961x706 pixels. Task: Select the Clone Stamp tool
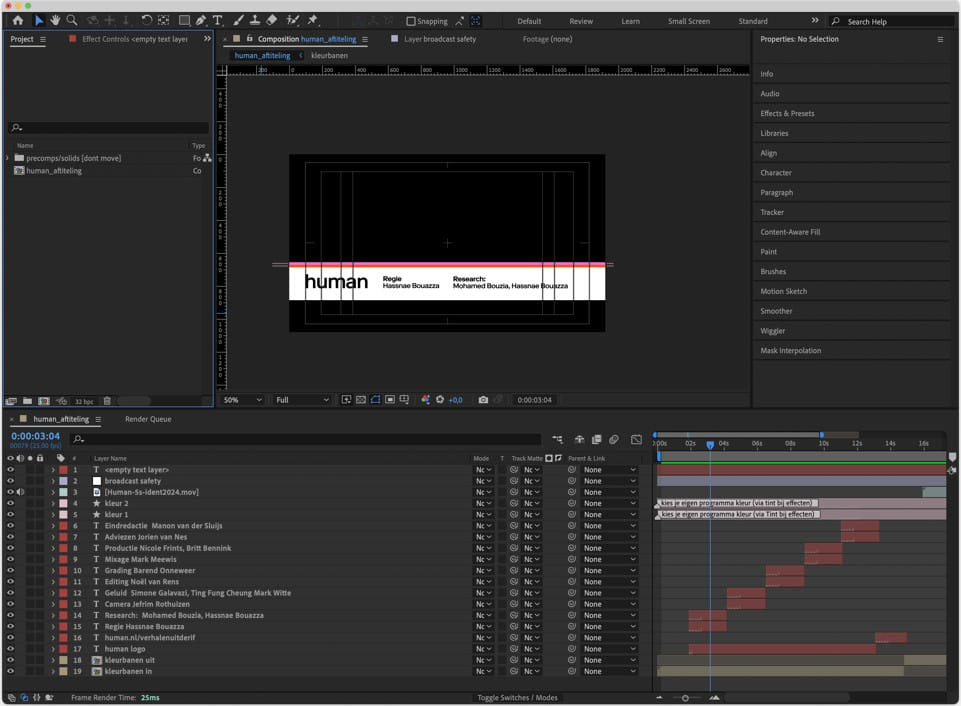pyautogui.click(x=255, y=21)
